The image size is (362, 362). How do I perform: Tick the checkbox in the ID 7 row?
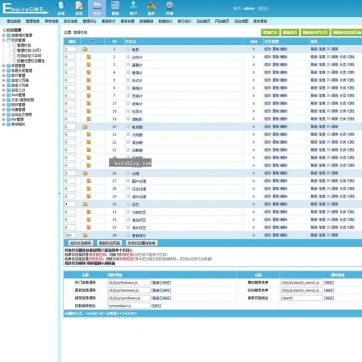tap(128, 95)
